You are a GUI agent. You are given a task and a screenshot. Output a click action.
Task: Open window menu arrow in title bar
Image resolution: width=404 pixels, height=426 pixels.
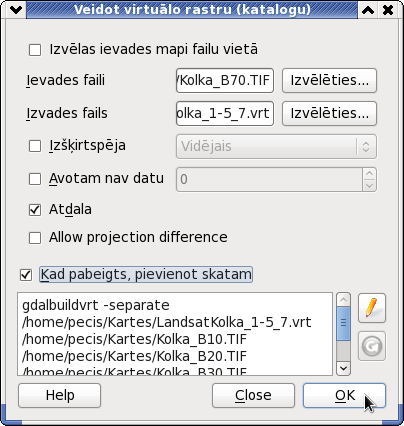coord(16,10)
